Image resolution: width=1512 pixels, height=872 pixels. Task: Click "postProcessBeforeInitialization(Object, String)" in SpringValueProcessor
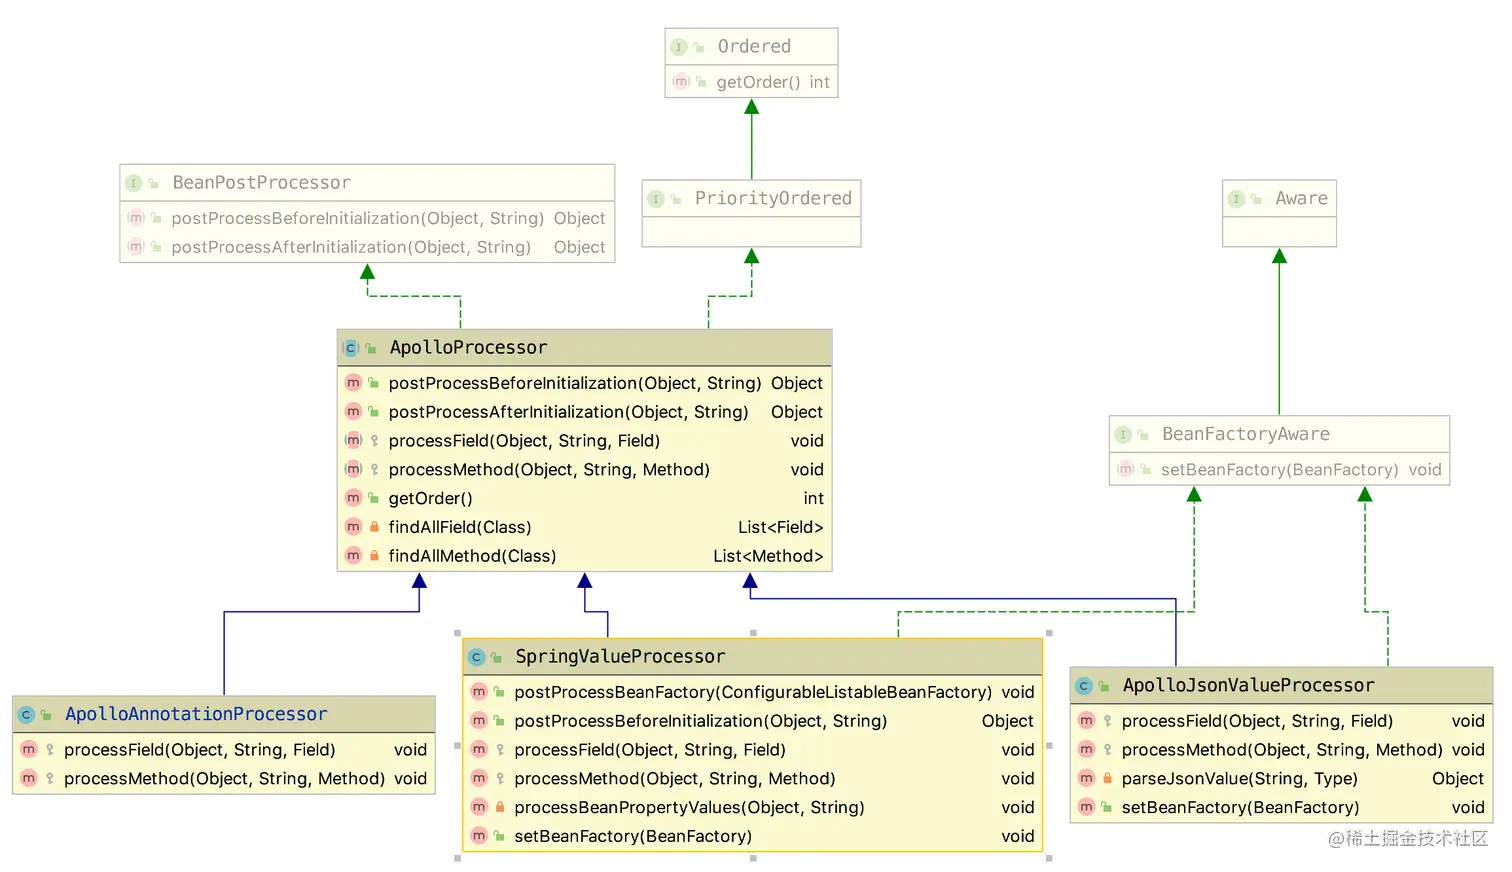(701, 721)
